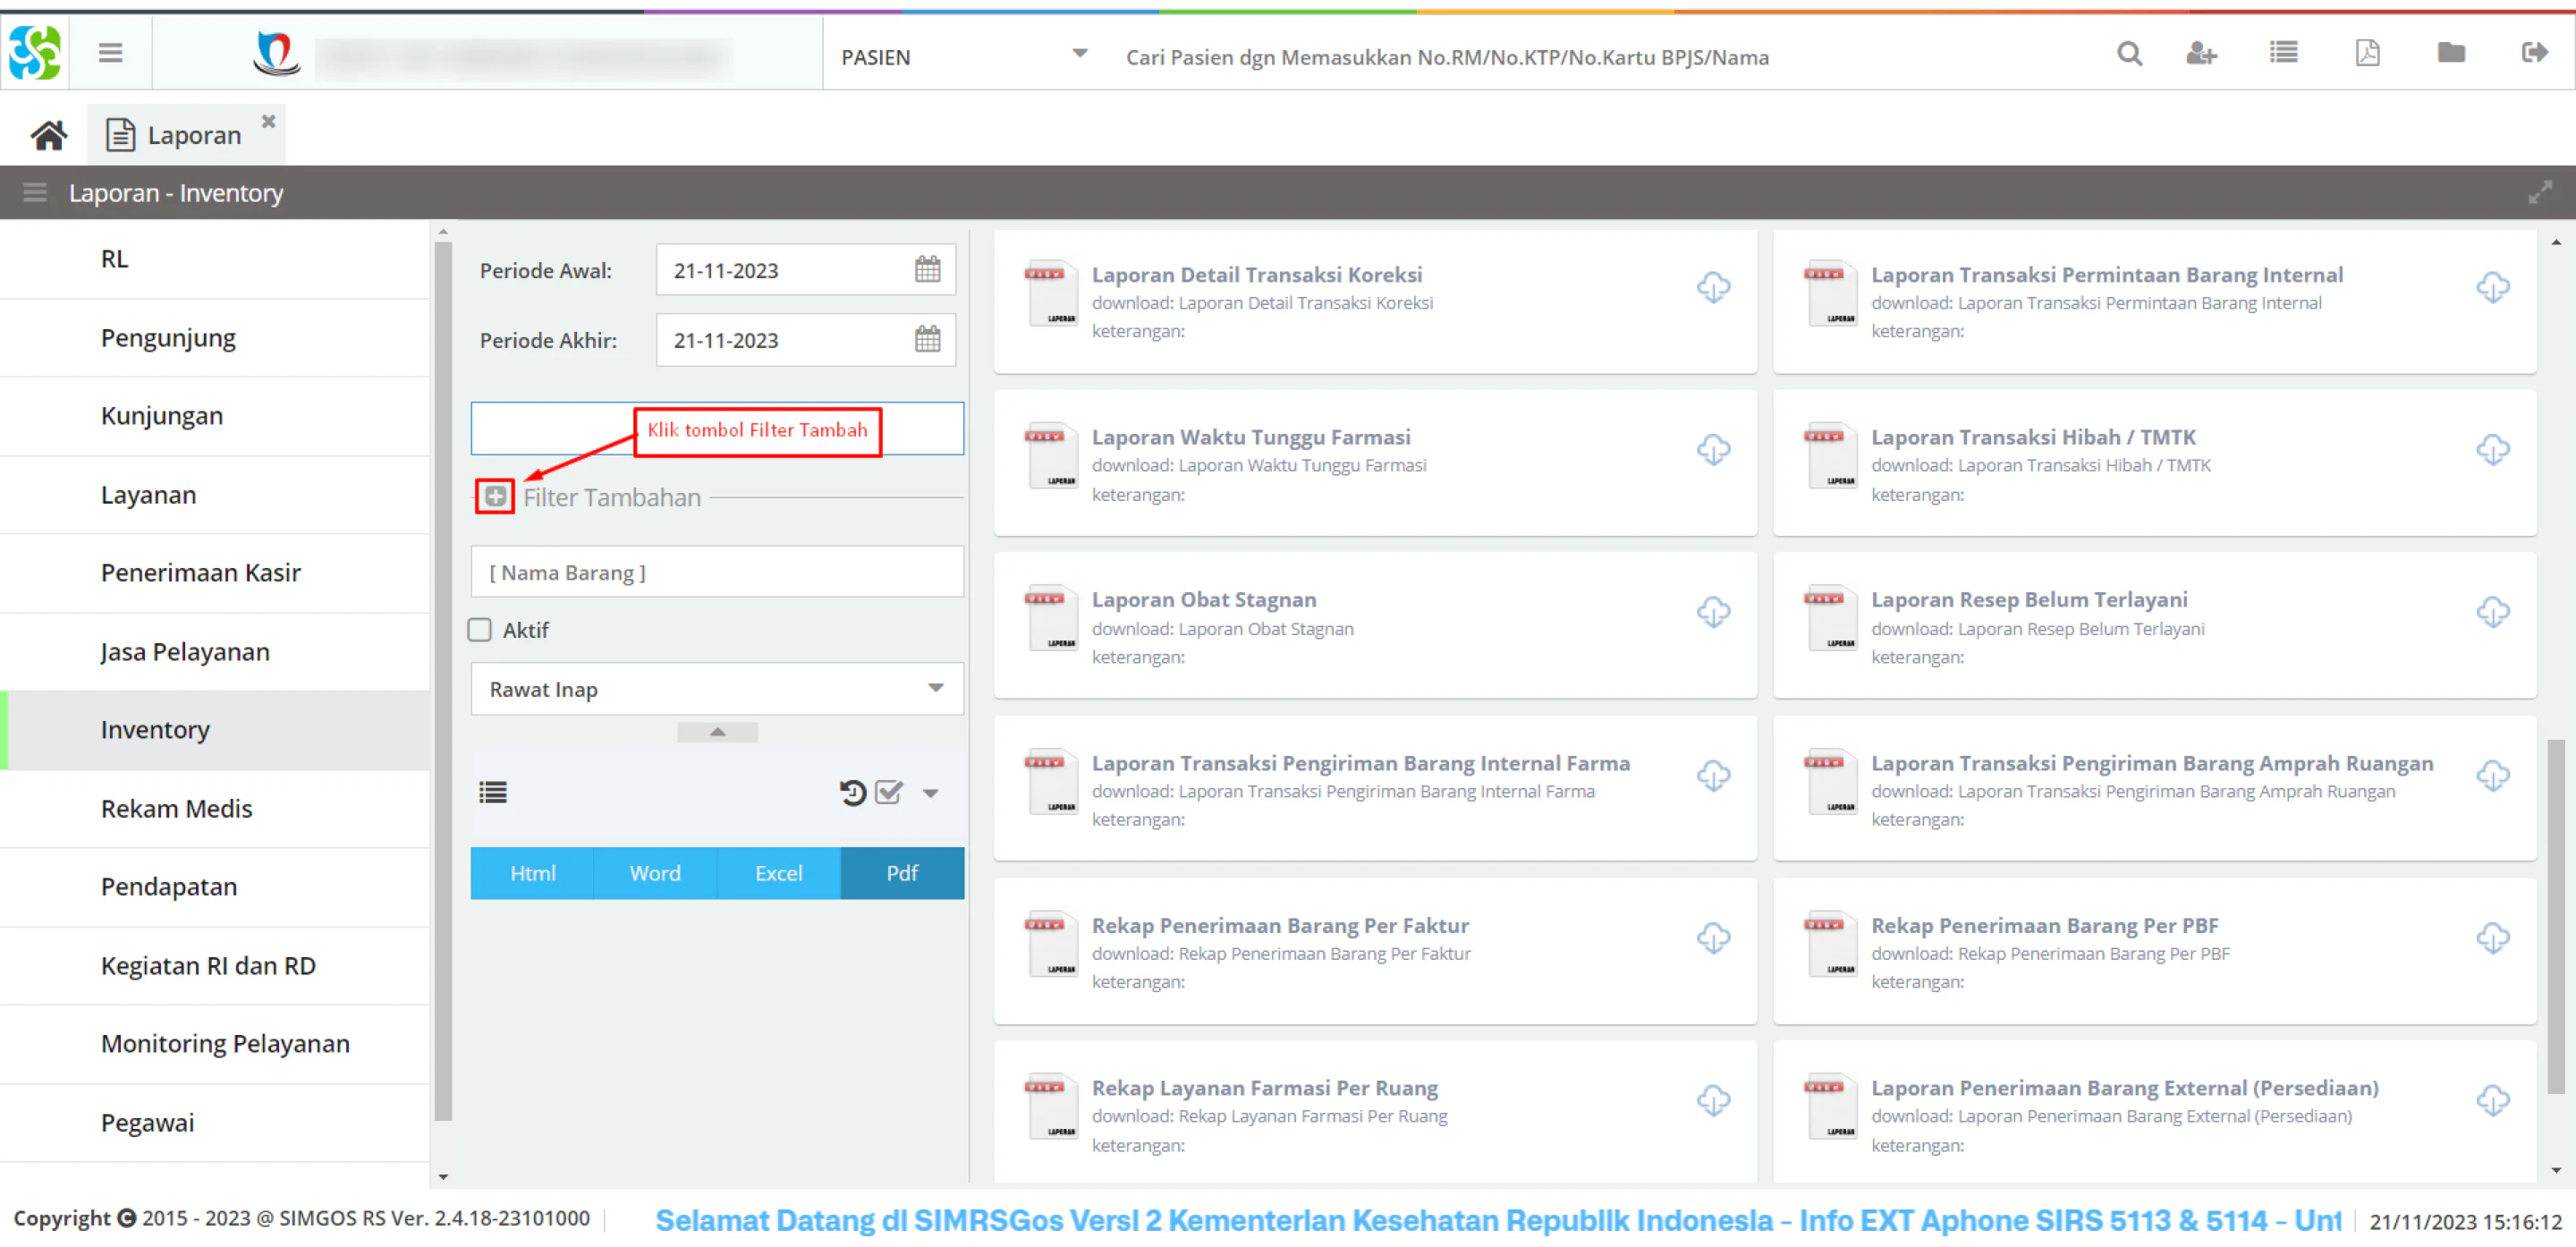The image size is (2576, 1247).
Task: Click the history refresh icon above export buttons
Action: [852, 793]
